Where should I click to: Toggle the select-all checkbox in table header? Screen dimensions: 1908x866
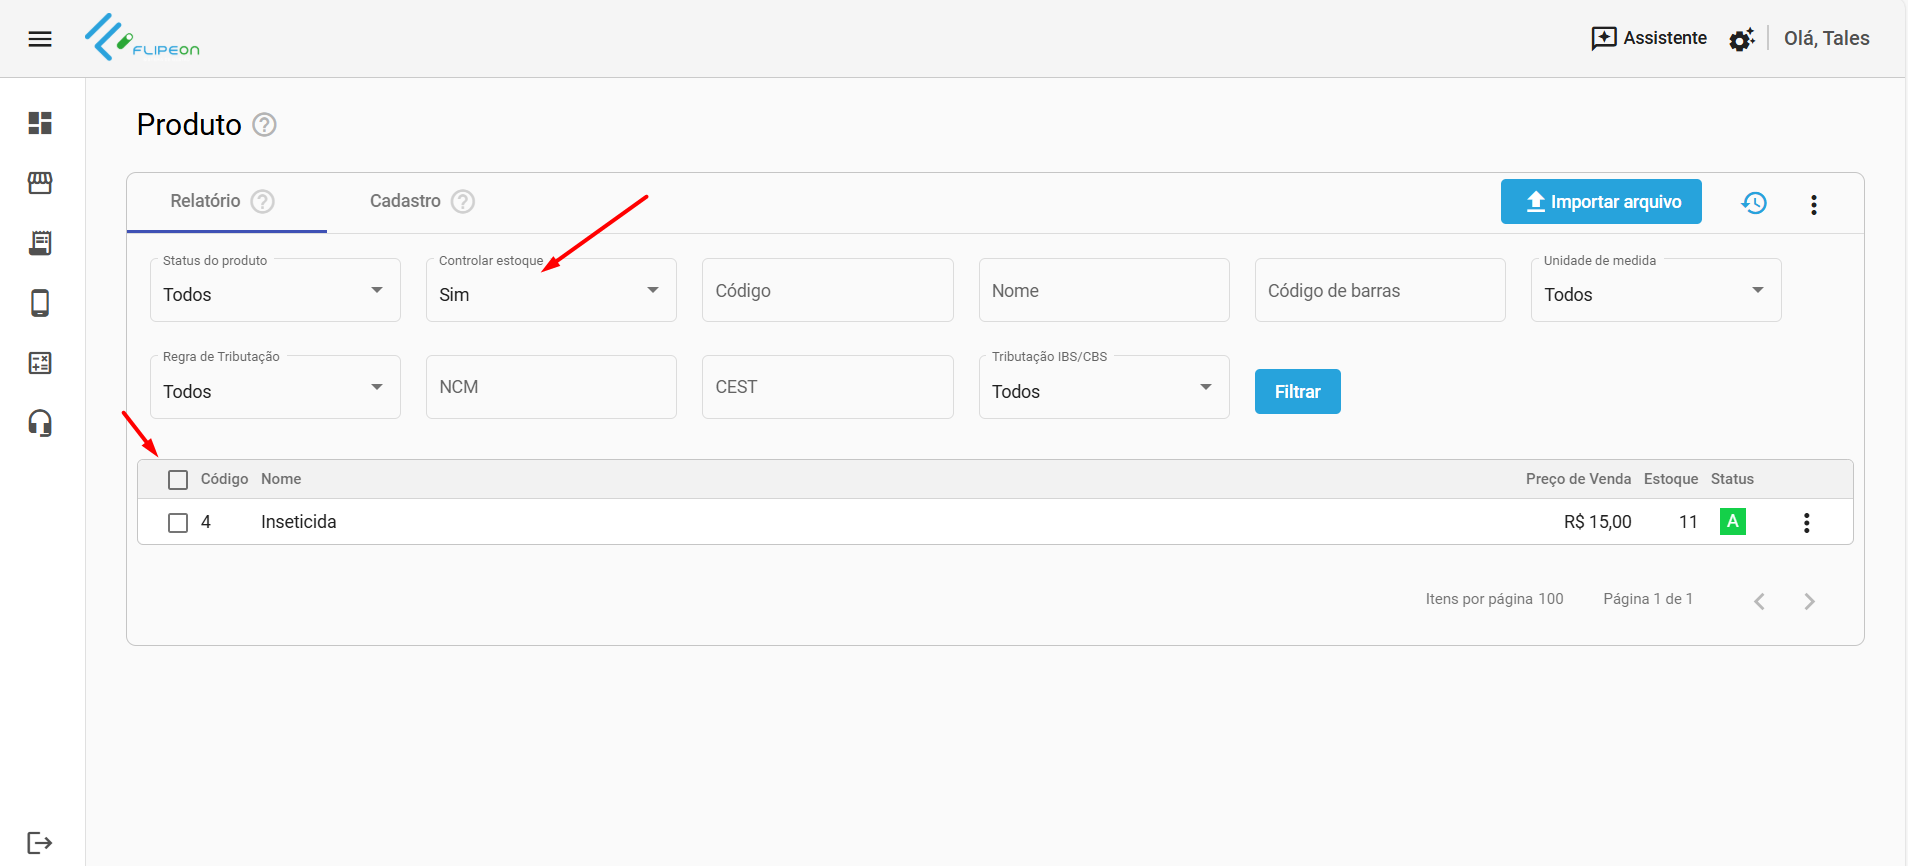point(178,480)
